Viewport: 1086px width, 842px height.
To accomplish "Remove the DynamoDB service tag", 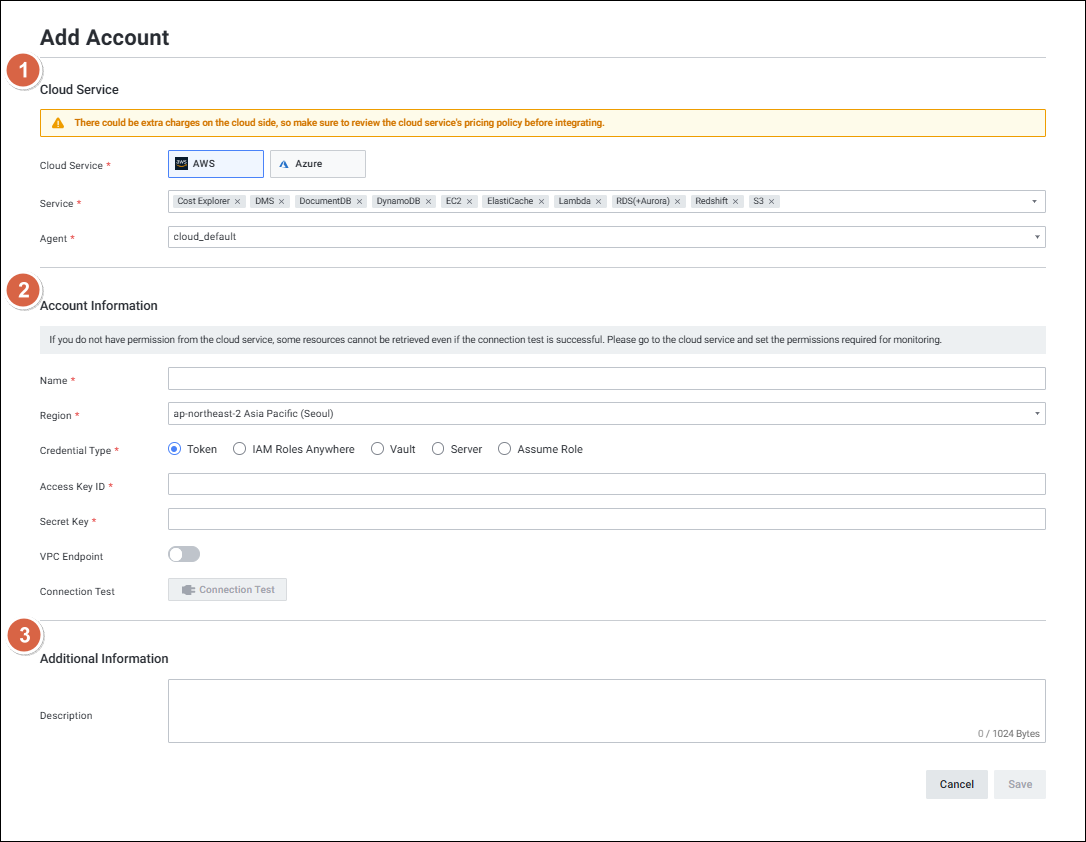I will [428, 202].
